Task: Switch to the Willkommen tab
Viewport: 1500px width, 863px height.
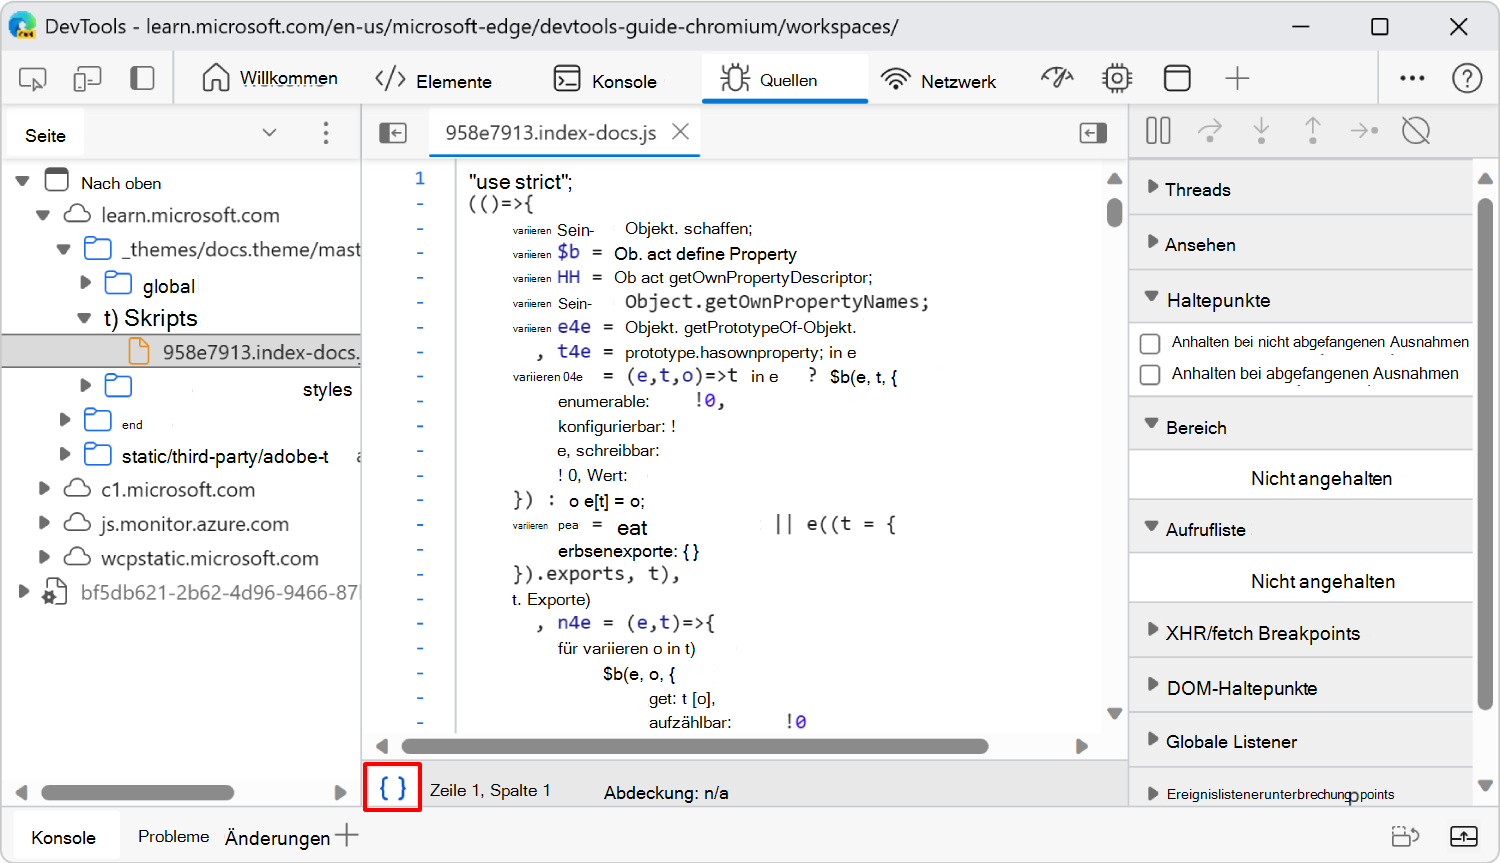Action: 270,78
